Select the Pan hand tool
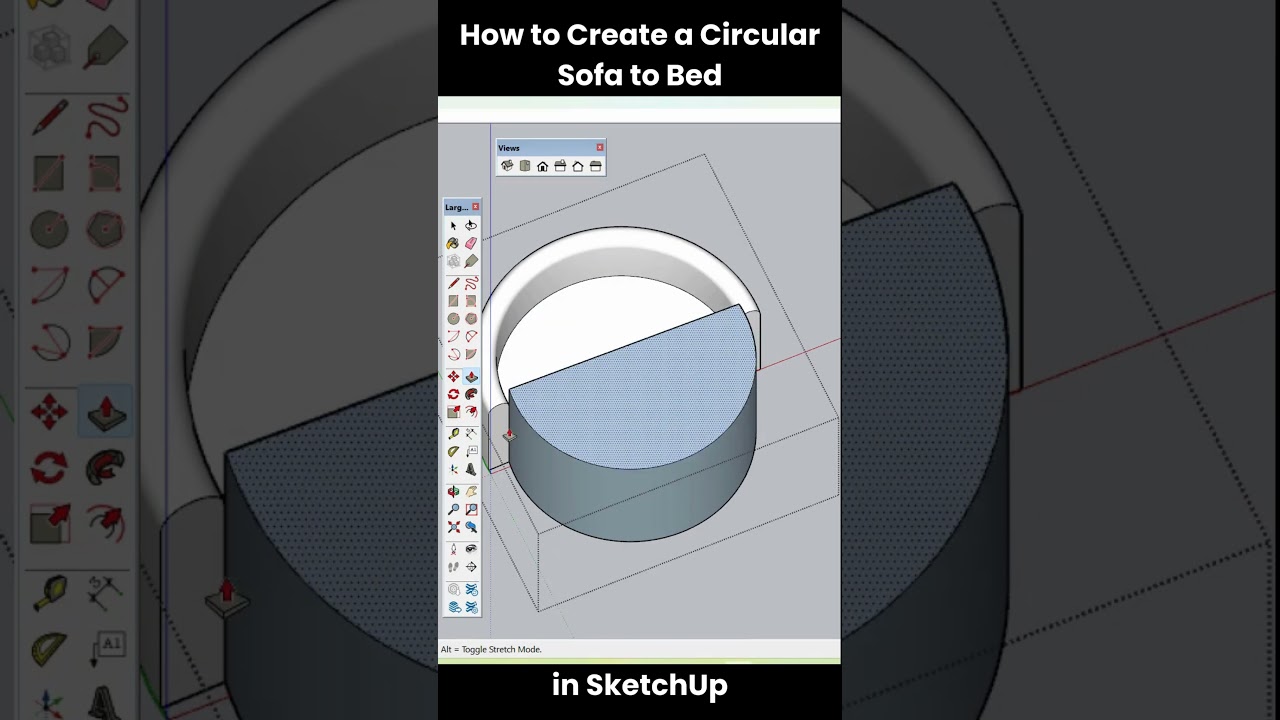The image size is (1280, 720). [471, 492]
